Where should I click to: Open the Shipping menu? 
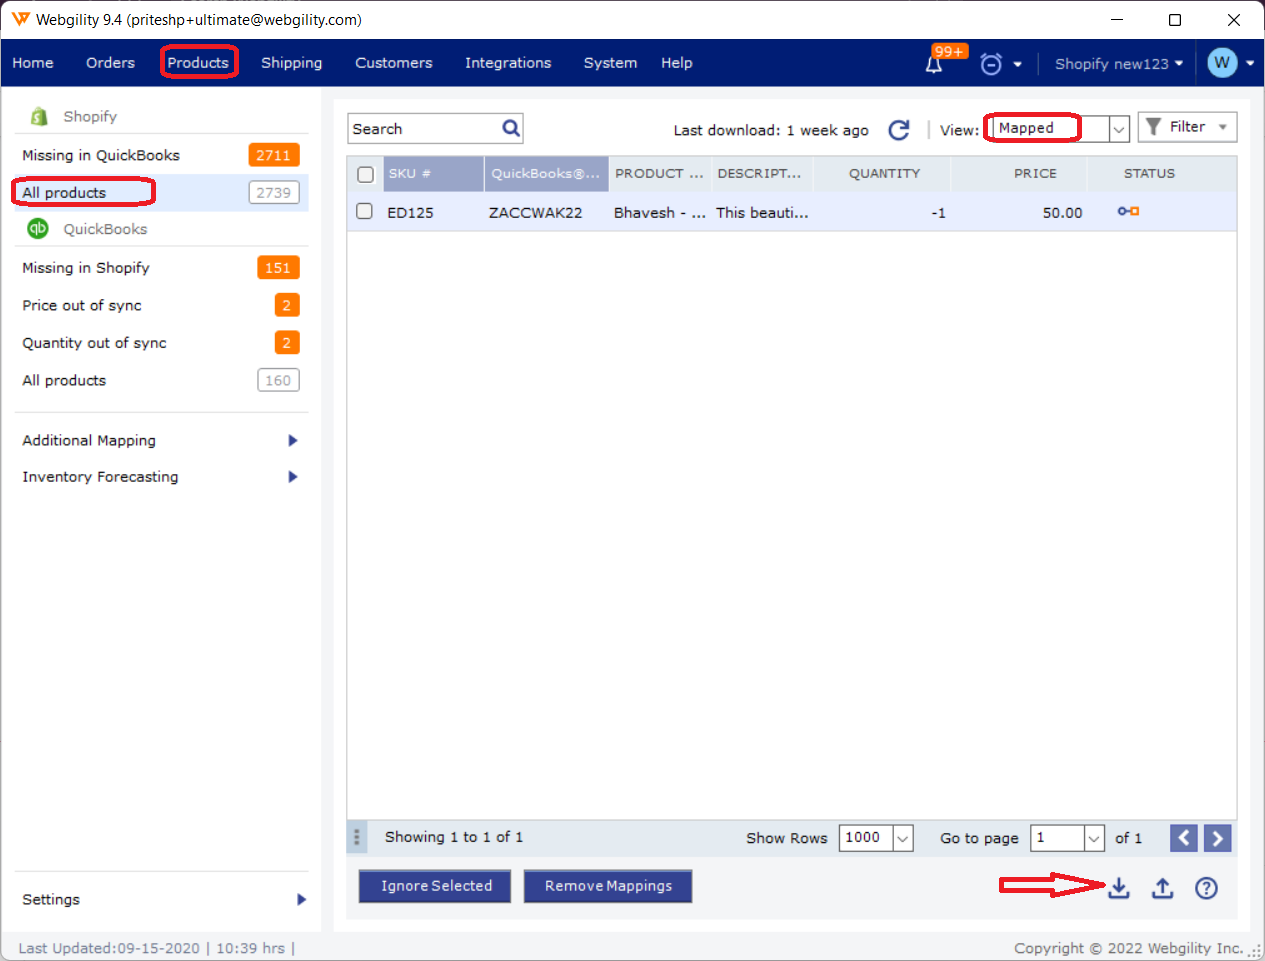pos(292,63)
